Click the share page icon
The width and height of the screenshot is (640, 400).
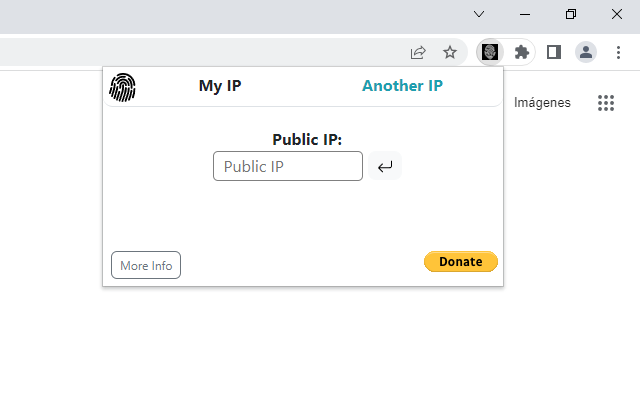coord(418,52)
